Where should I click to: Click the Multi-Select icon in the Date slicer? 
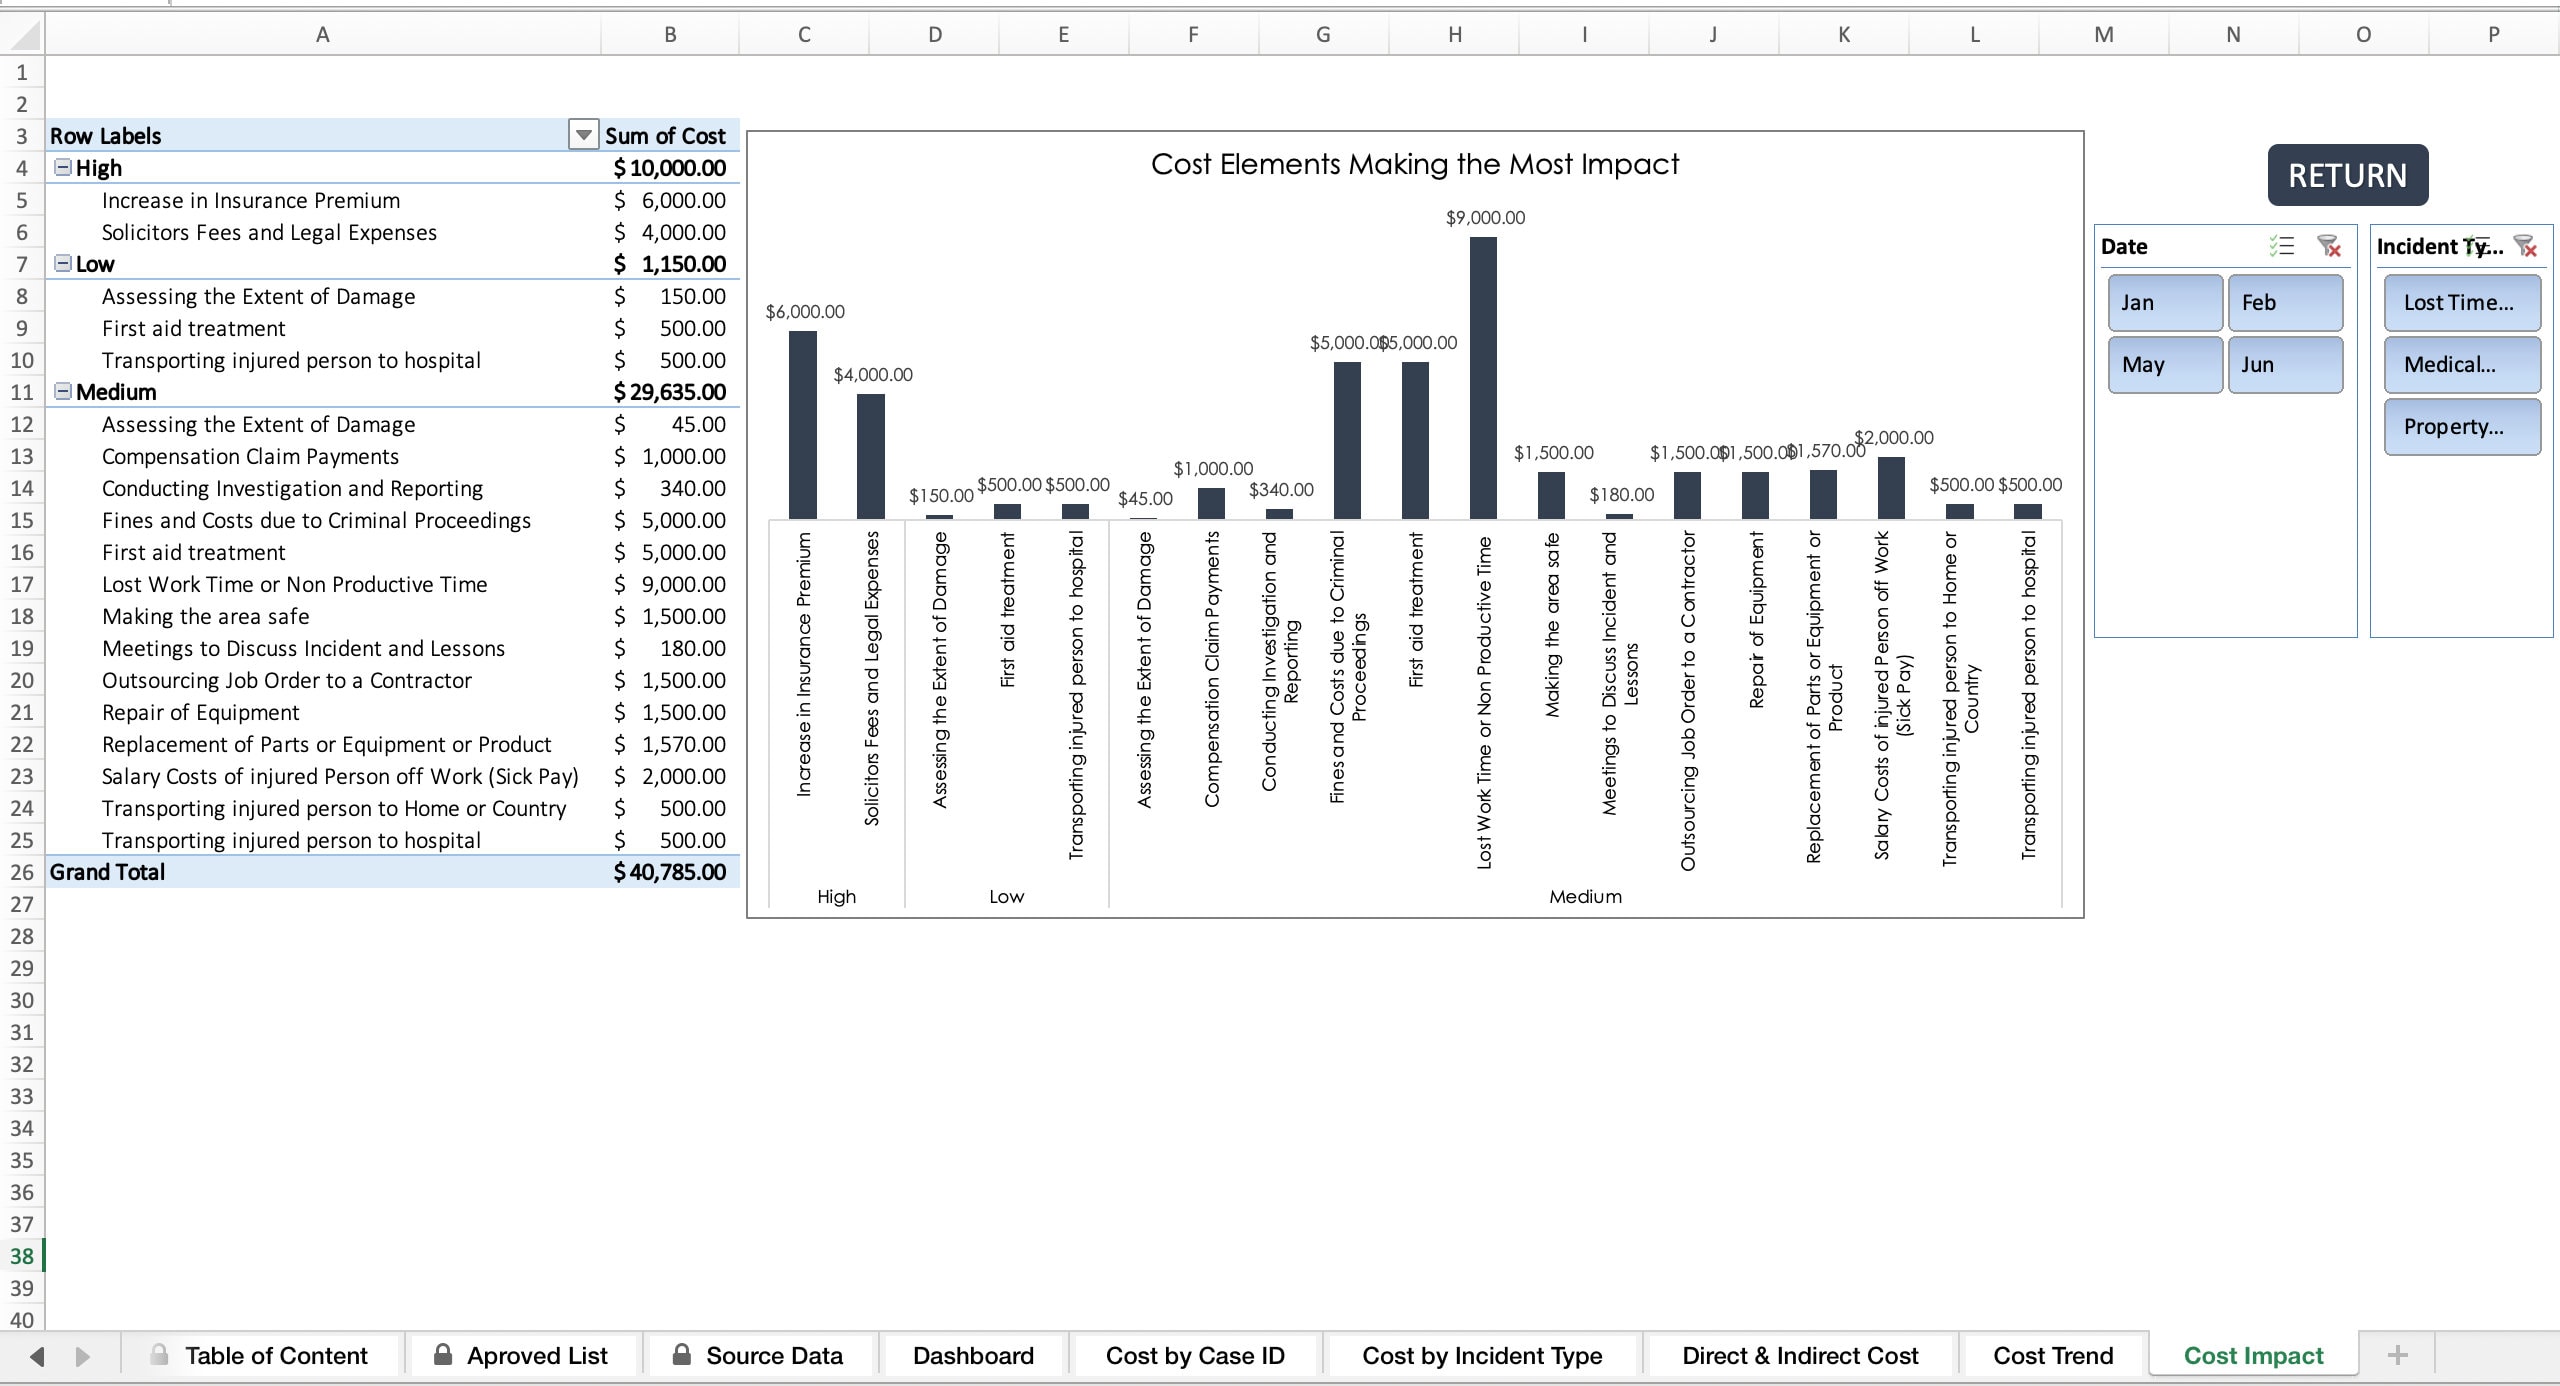[x=2283, y=246]
